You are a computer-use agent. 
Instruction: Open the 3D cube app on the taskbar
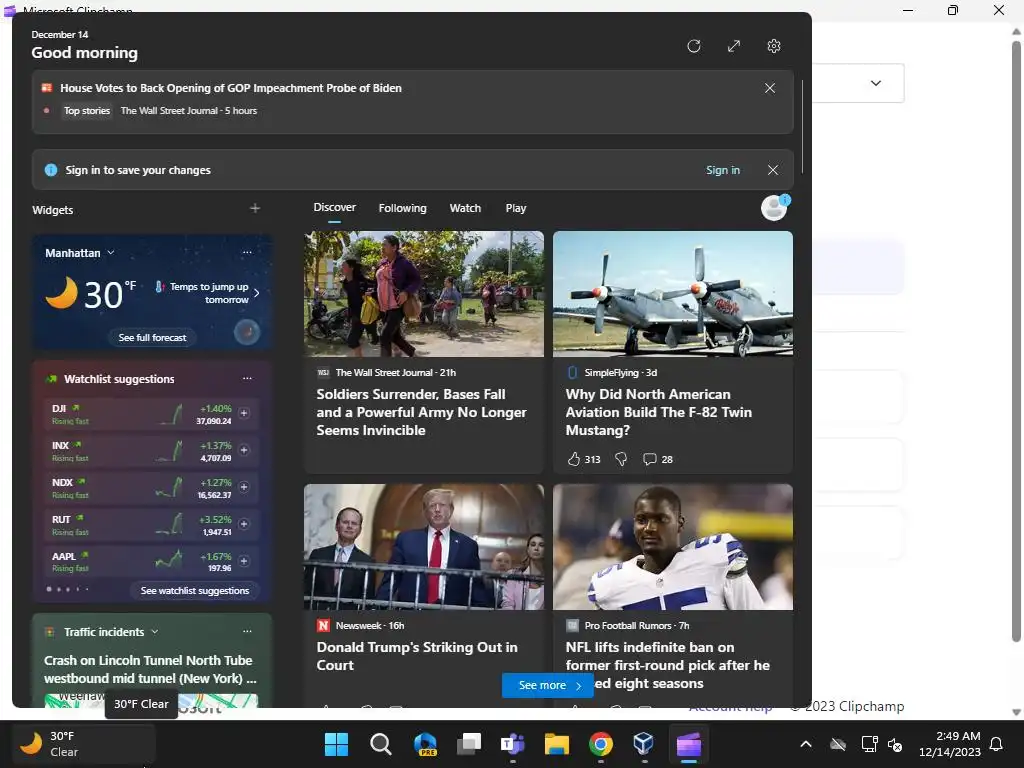point(644,744)
